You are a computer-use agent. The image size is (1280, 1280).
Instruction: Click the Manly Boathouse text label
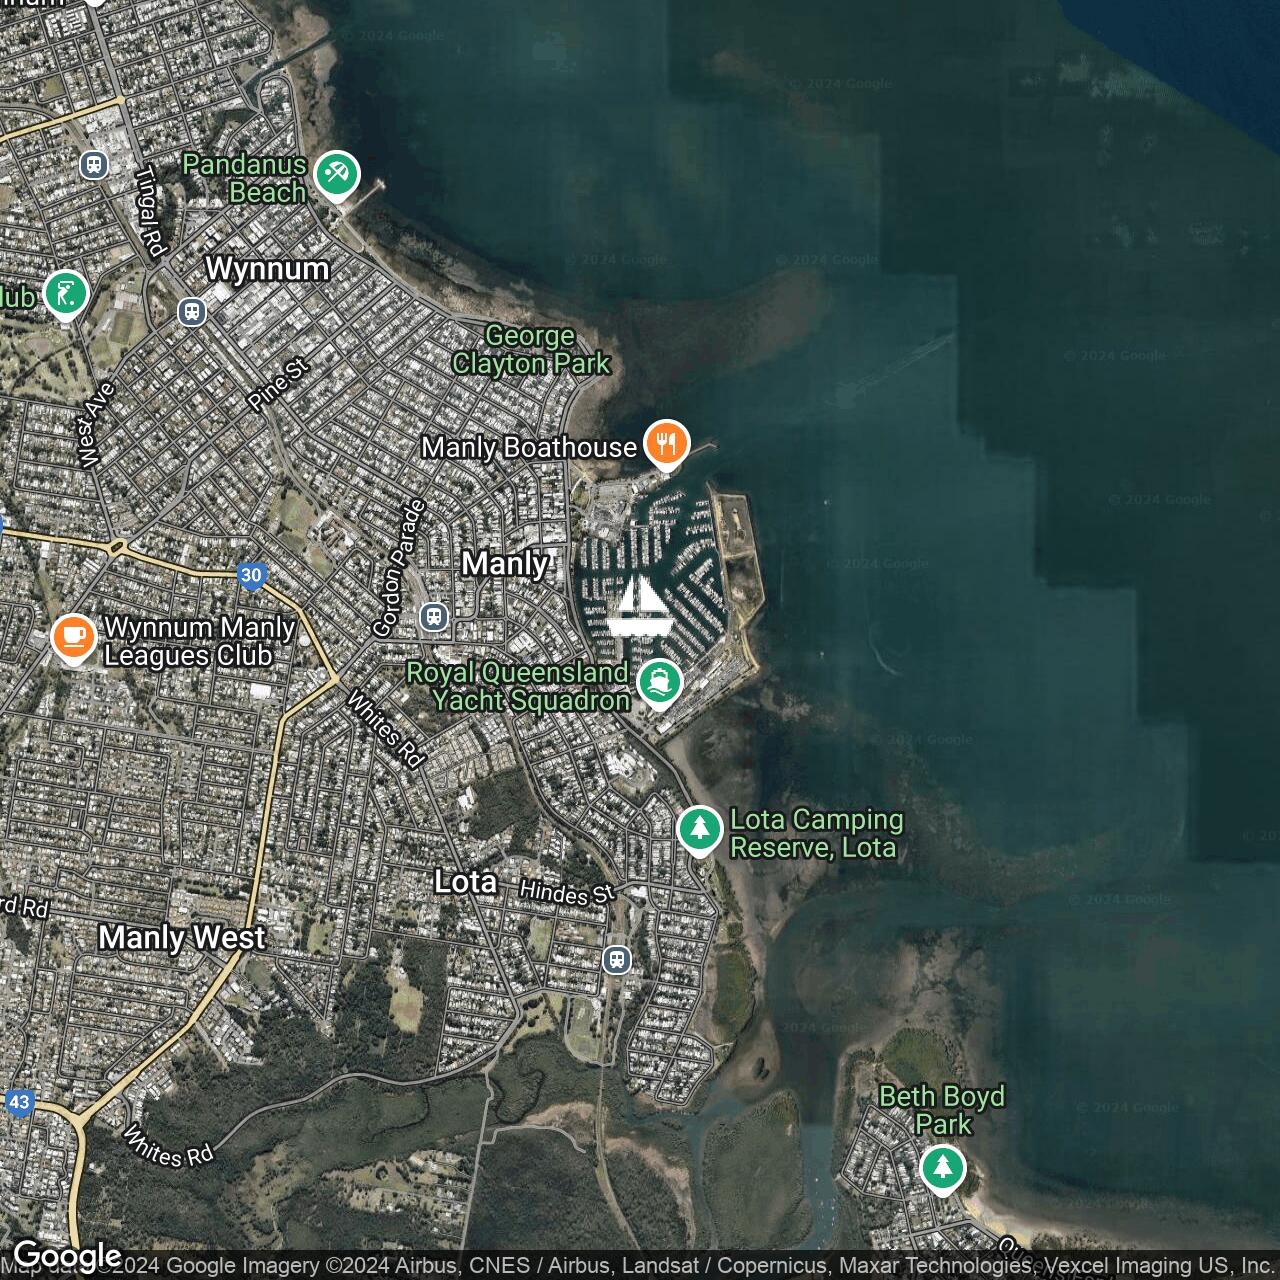[529, 447]
